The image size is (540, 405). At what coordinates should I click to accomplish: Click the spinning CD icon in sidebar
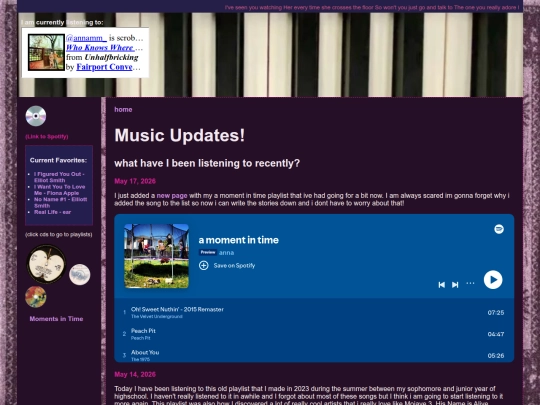(x=36, y=116)
